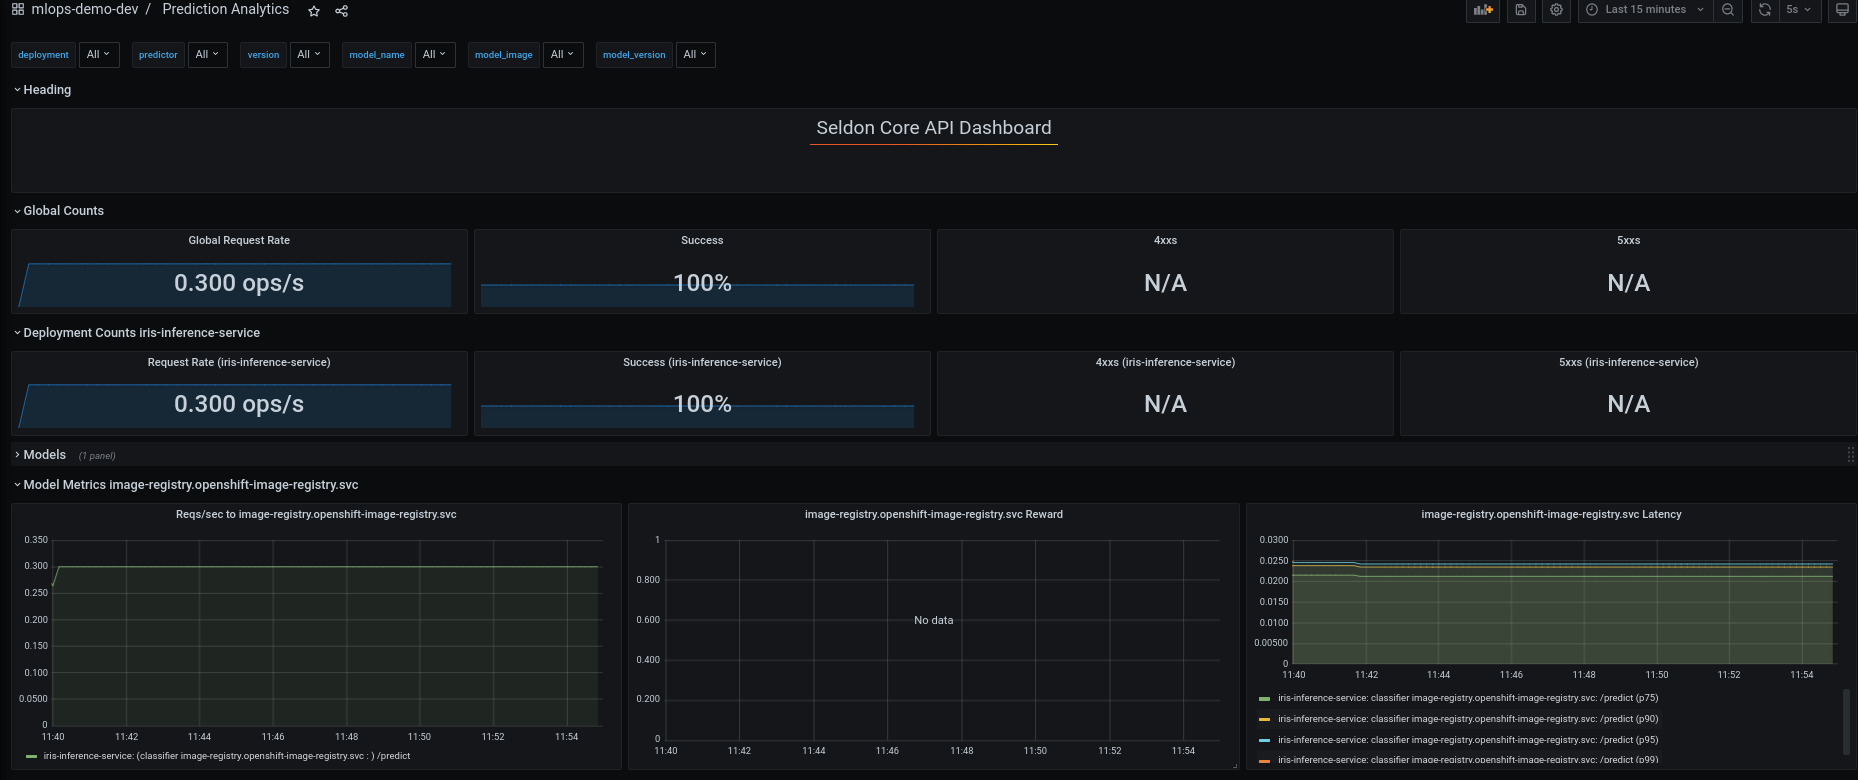Click the Prediction Analytics dashboard title
Viewport: 1858px width, 780px height.
tap(226, 10)
